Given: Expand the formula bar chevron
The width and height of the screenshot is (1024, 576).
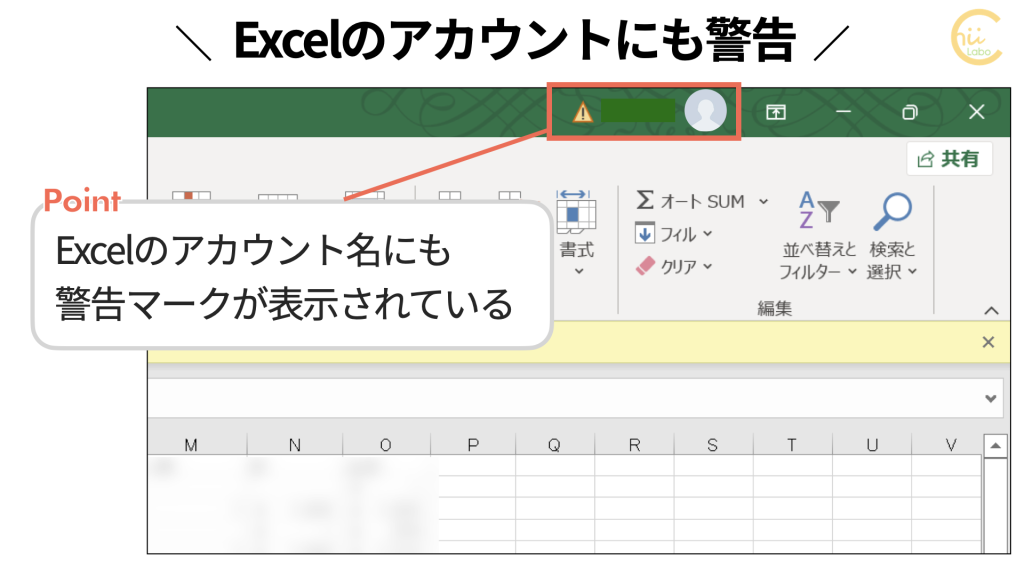Looking at the screenshot, I should [991, 398].
